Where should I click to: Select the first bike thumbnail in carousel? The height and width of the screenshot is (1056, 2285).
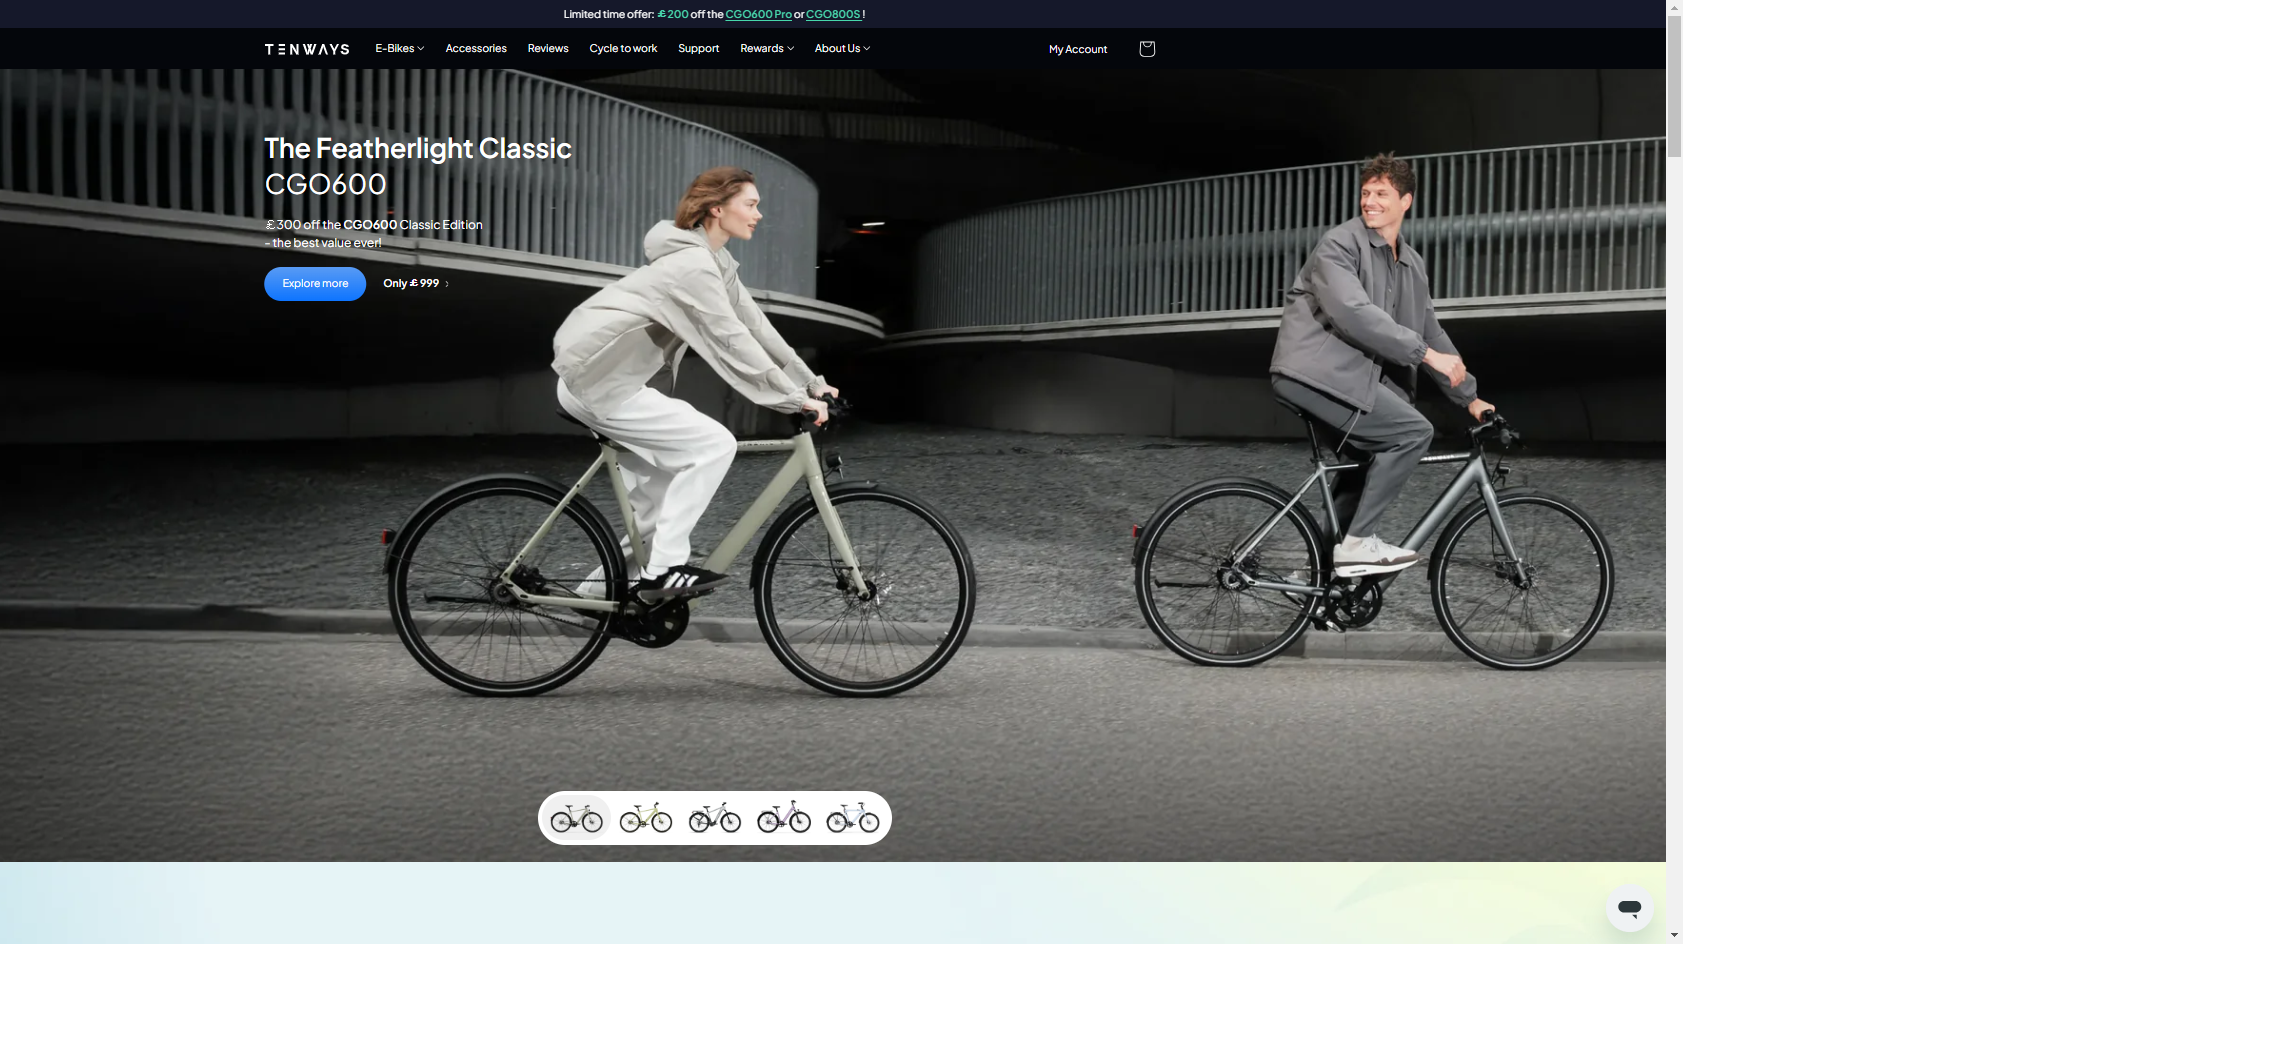pos(577,818)
